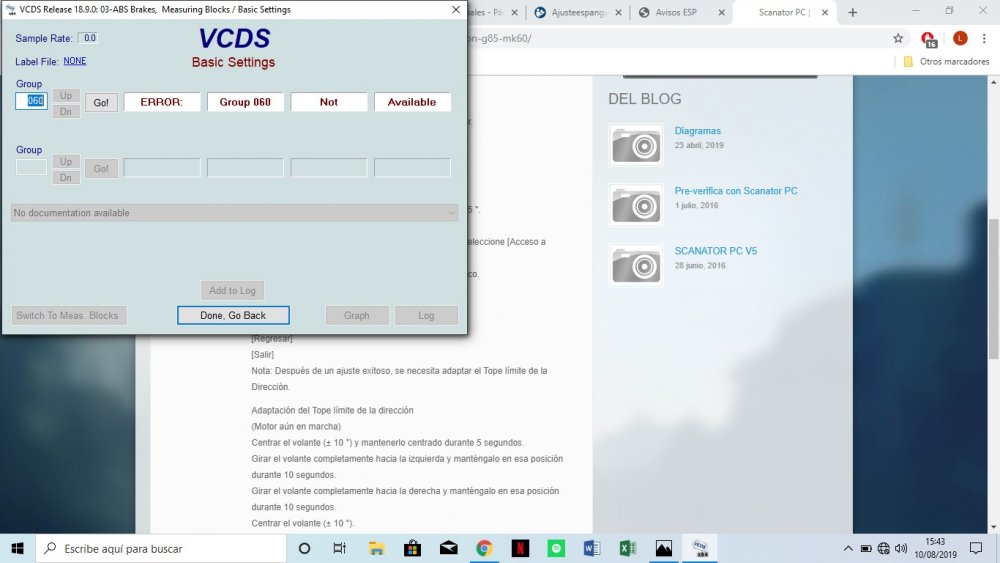The image size is (1000, 563).
Task: Click the taskbar search box
Action: tap(161, 548)
